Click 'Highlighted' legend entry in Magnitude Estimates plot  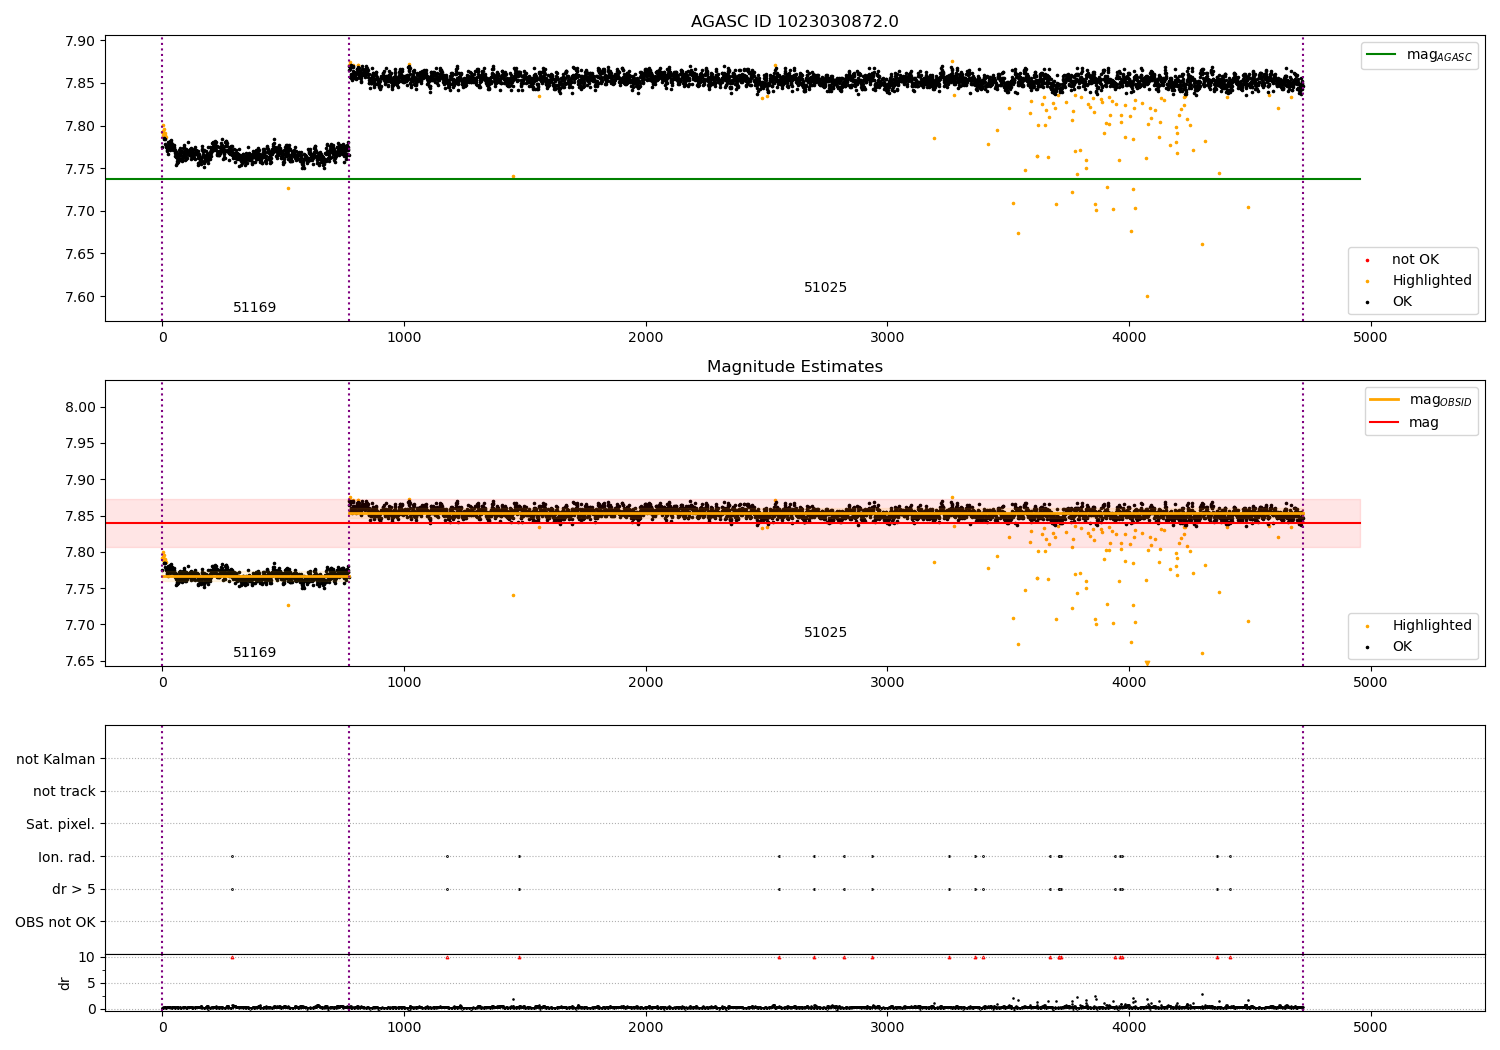click(x=1419, y=626)
